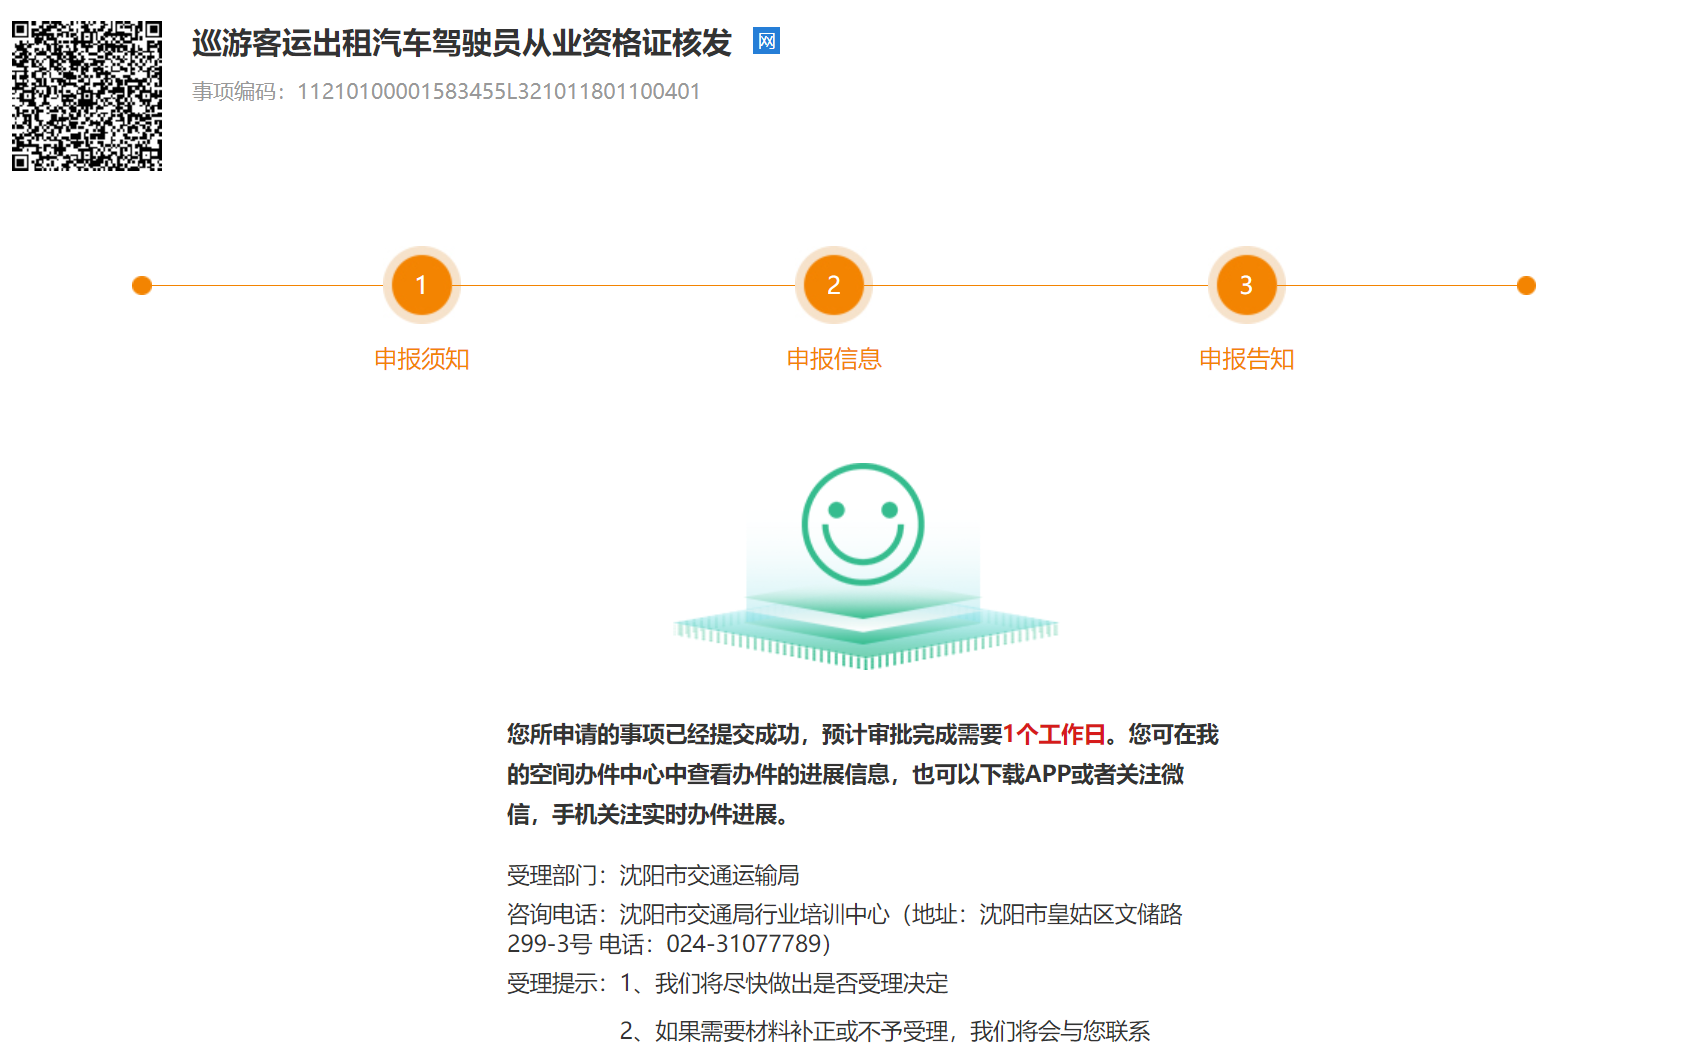Open the 申报告知 step label
1696x1047 pixels.
coord(1246,359)
